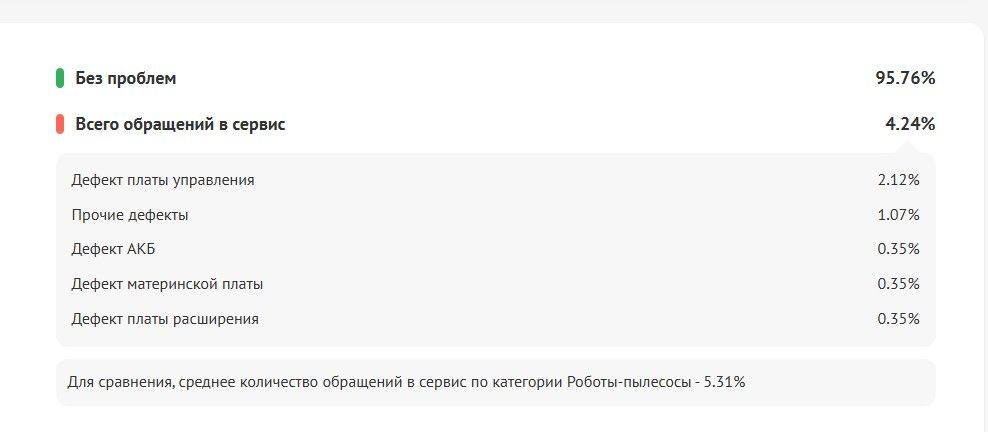Select Дефект платы расширения label

point(165,319)
